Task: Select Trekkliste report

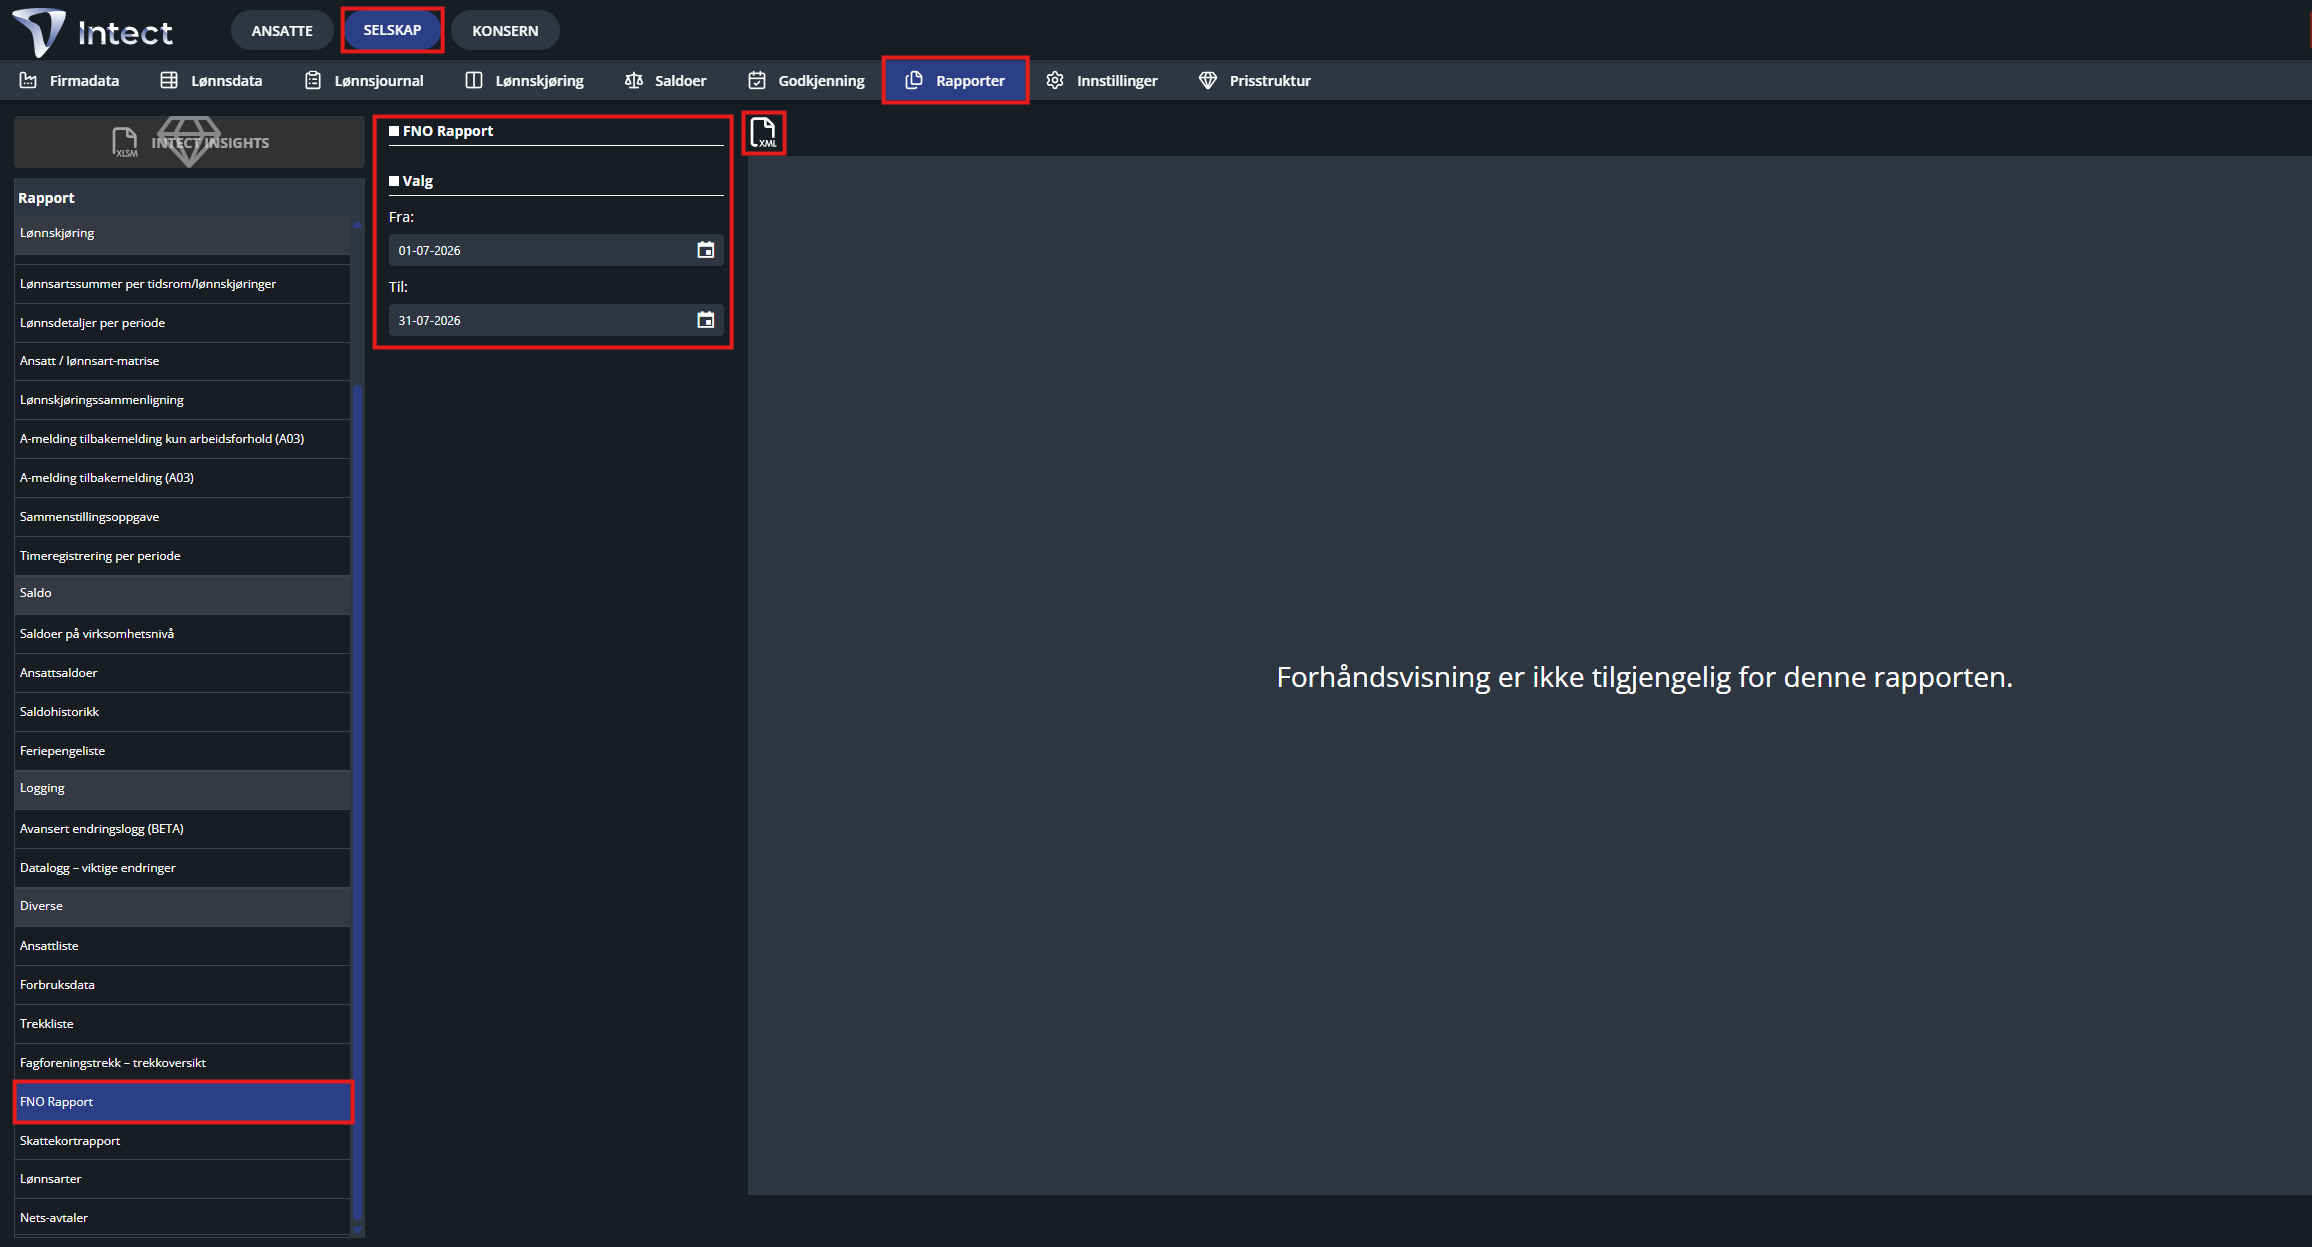Action: [182, 1024]
